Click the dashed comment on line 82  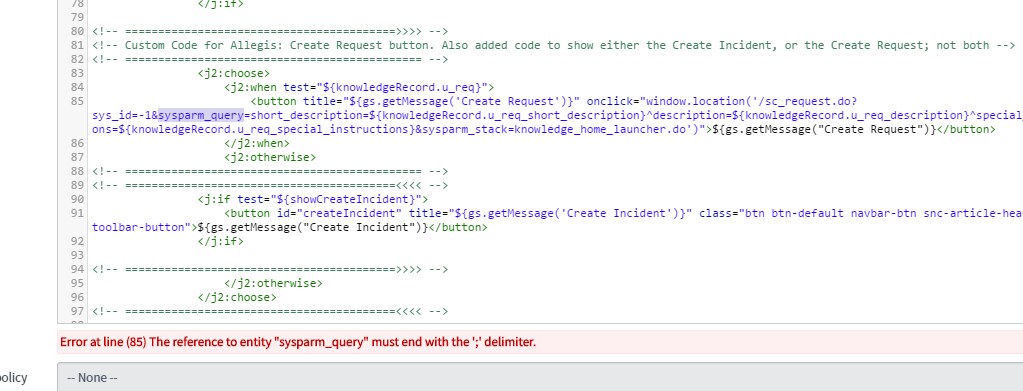pos(270,59)
